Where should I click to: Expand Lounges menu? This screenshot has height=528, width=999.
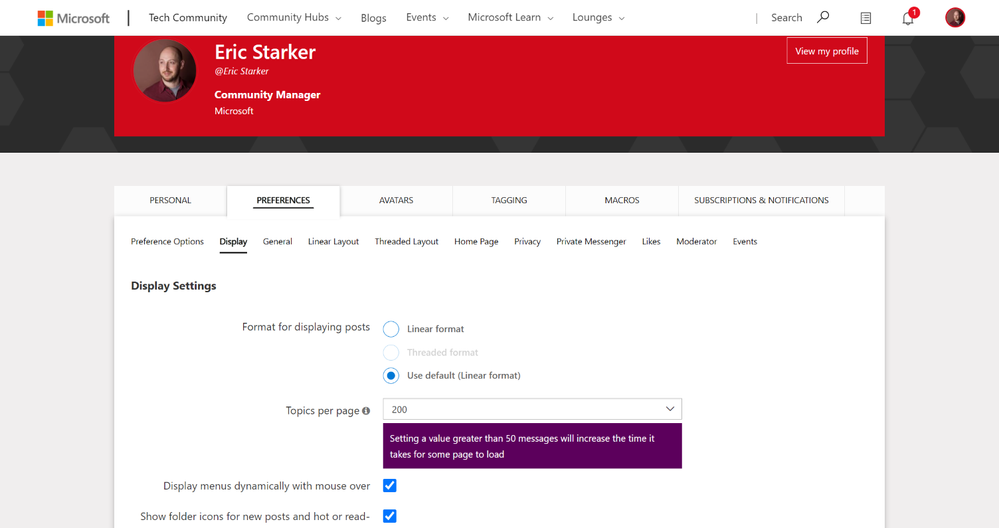tap(598, 18)
